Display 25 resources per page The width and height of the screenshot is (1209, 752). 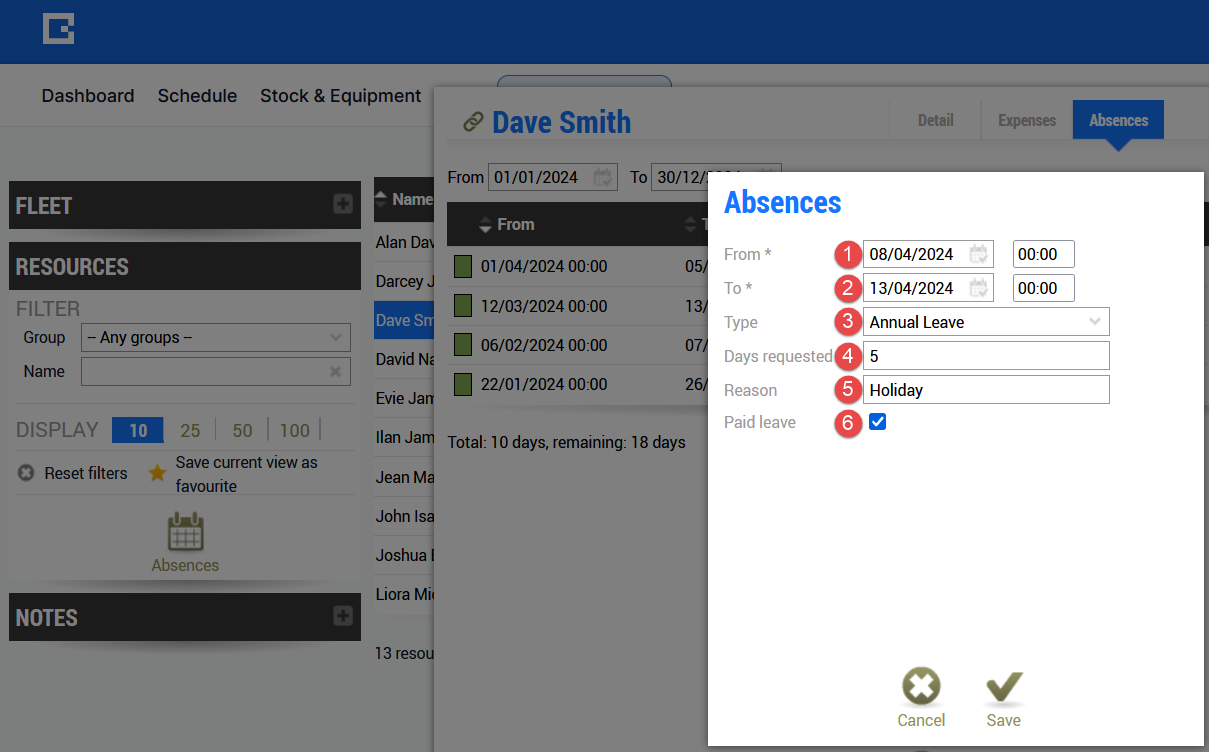[190, 430]
